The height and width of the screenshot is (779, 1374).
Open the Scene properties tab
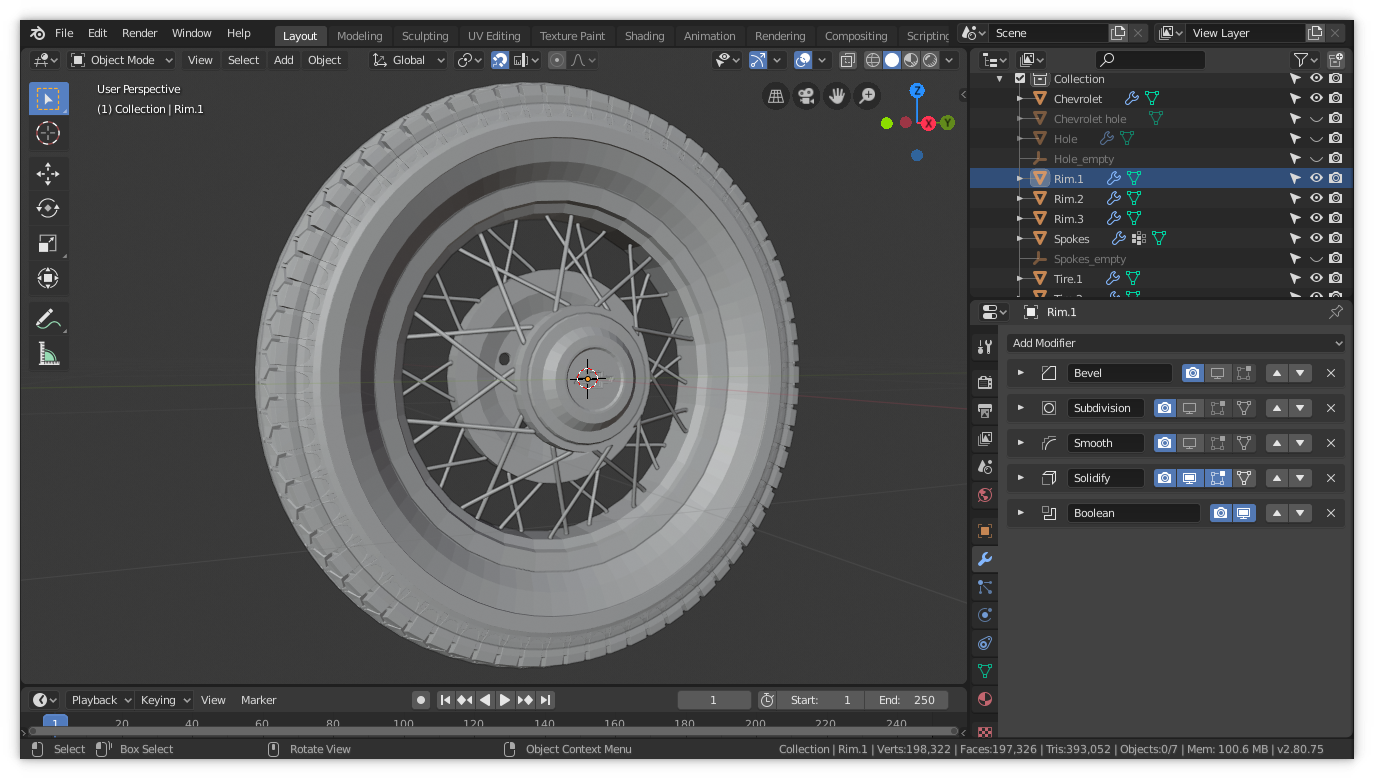[984, 466]
